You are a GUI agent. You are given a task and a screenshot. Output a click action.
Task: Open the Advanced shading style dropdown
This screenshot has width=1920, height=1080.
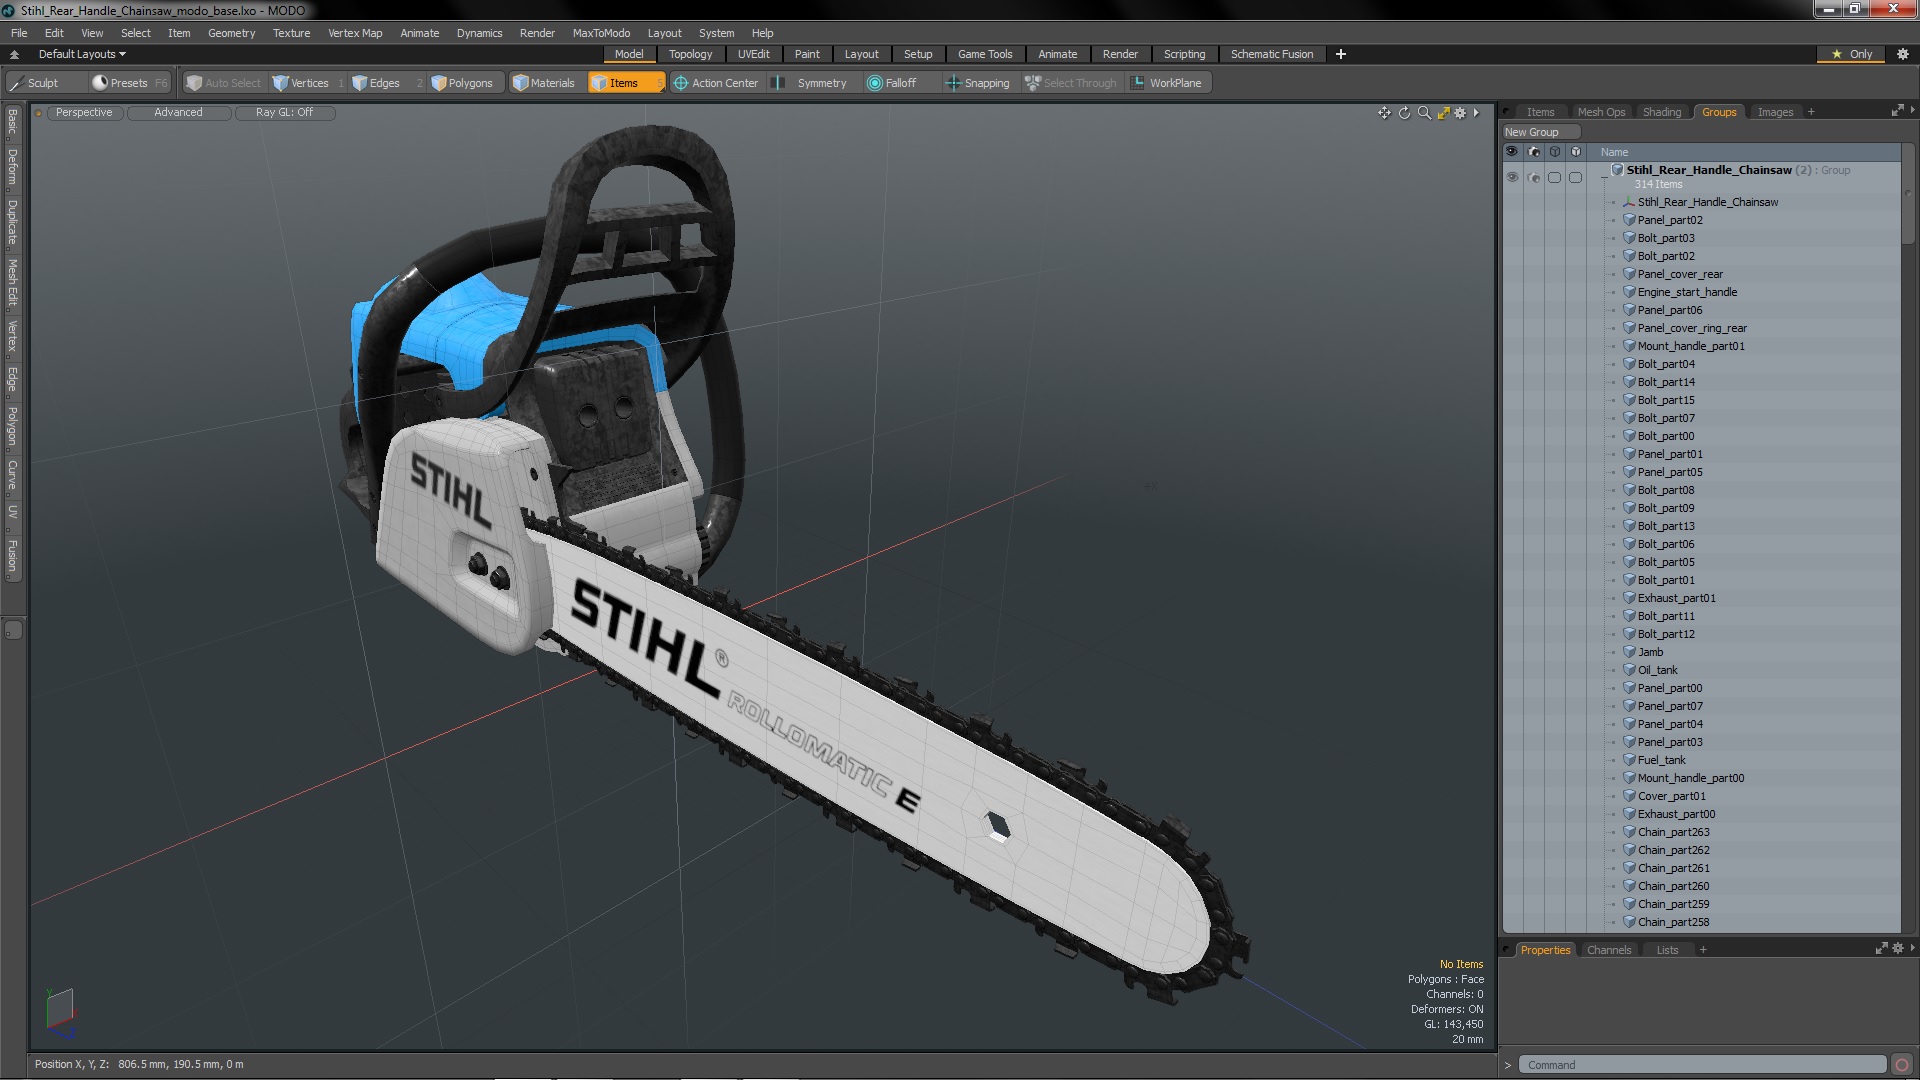pos(178,113)
